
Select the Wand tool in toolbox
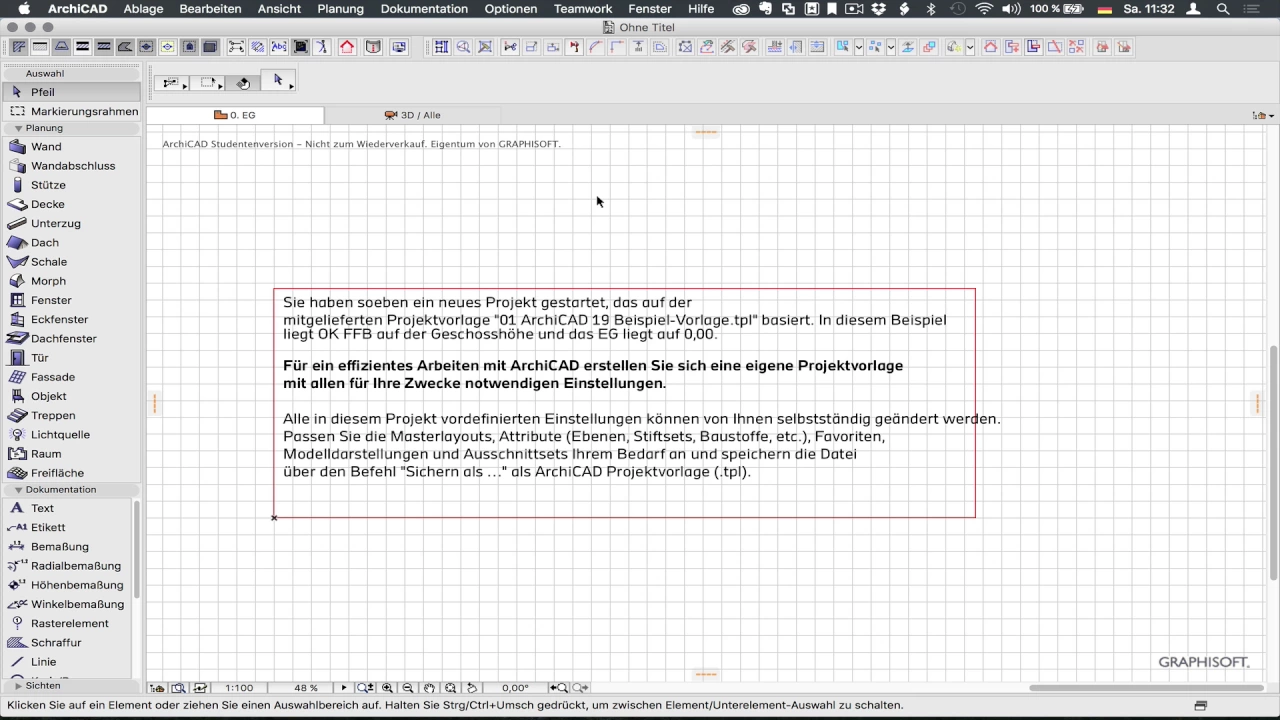(x=70, y=147)
